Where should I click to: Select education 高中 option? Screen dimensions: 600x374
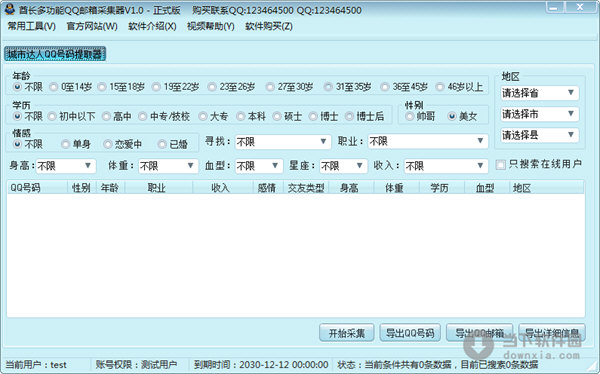coord(117,116)
